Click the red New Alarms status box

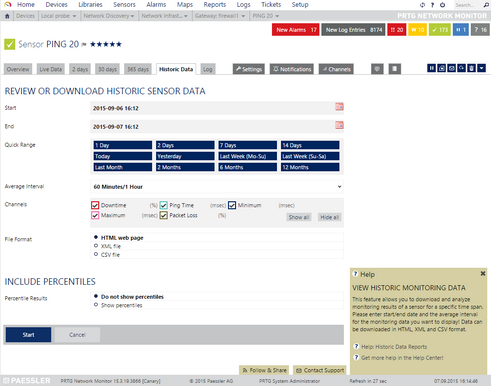click(x=296, y=30)
